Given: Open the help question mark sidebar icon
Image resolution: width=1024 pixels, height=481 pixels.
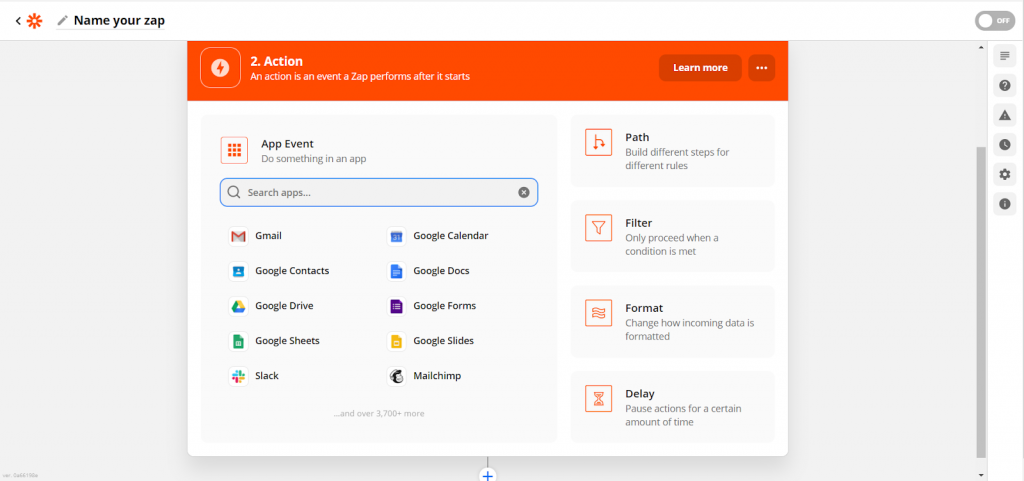Looking at the screenshot, I should point(1004,85).
